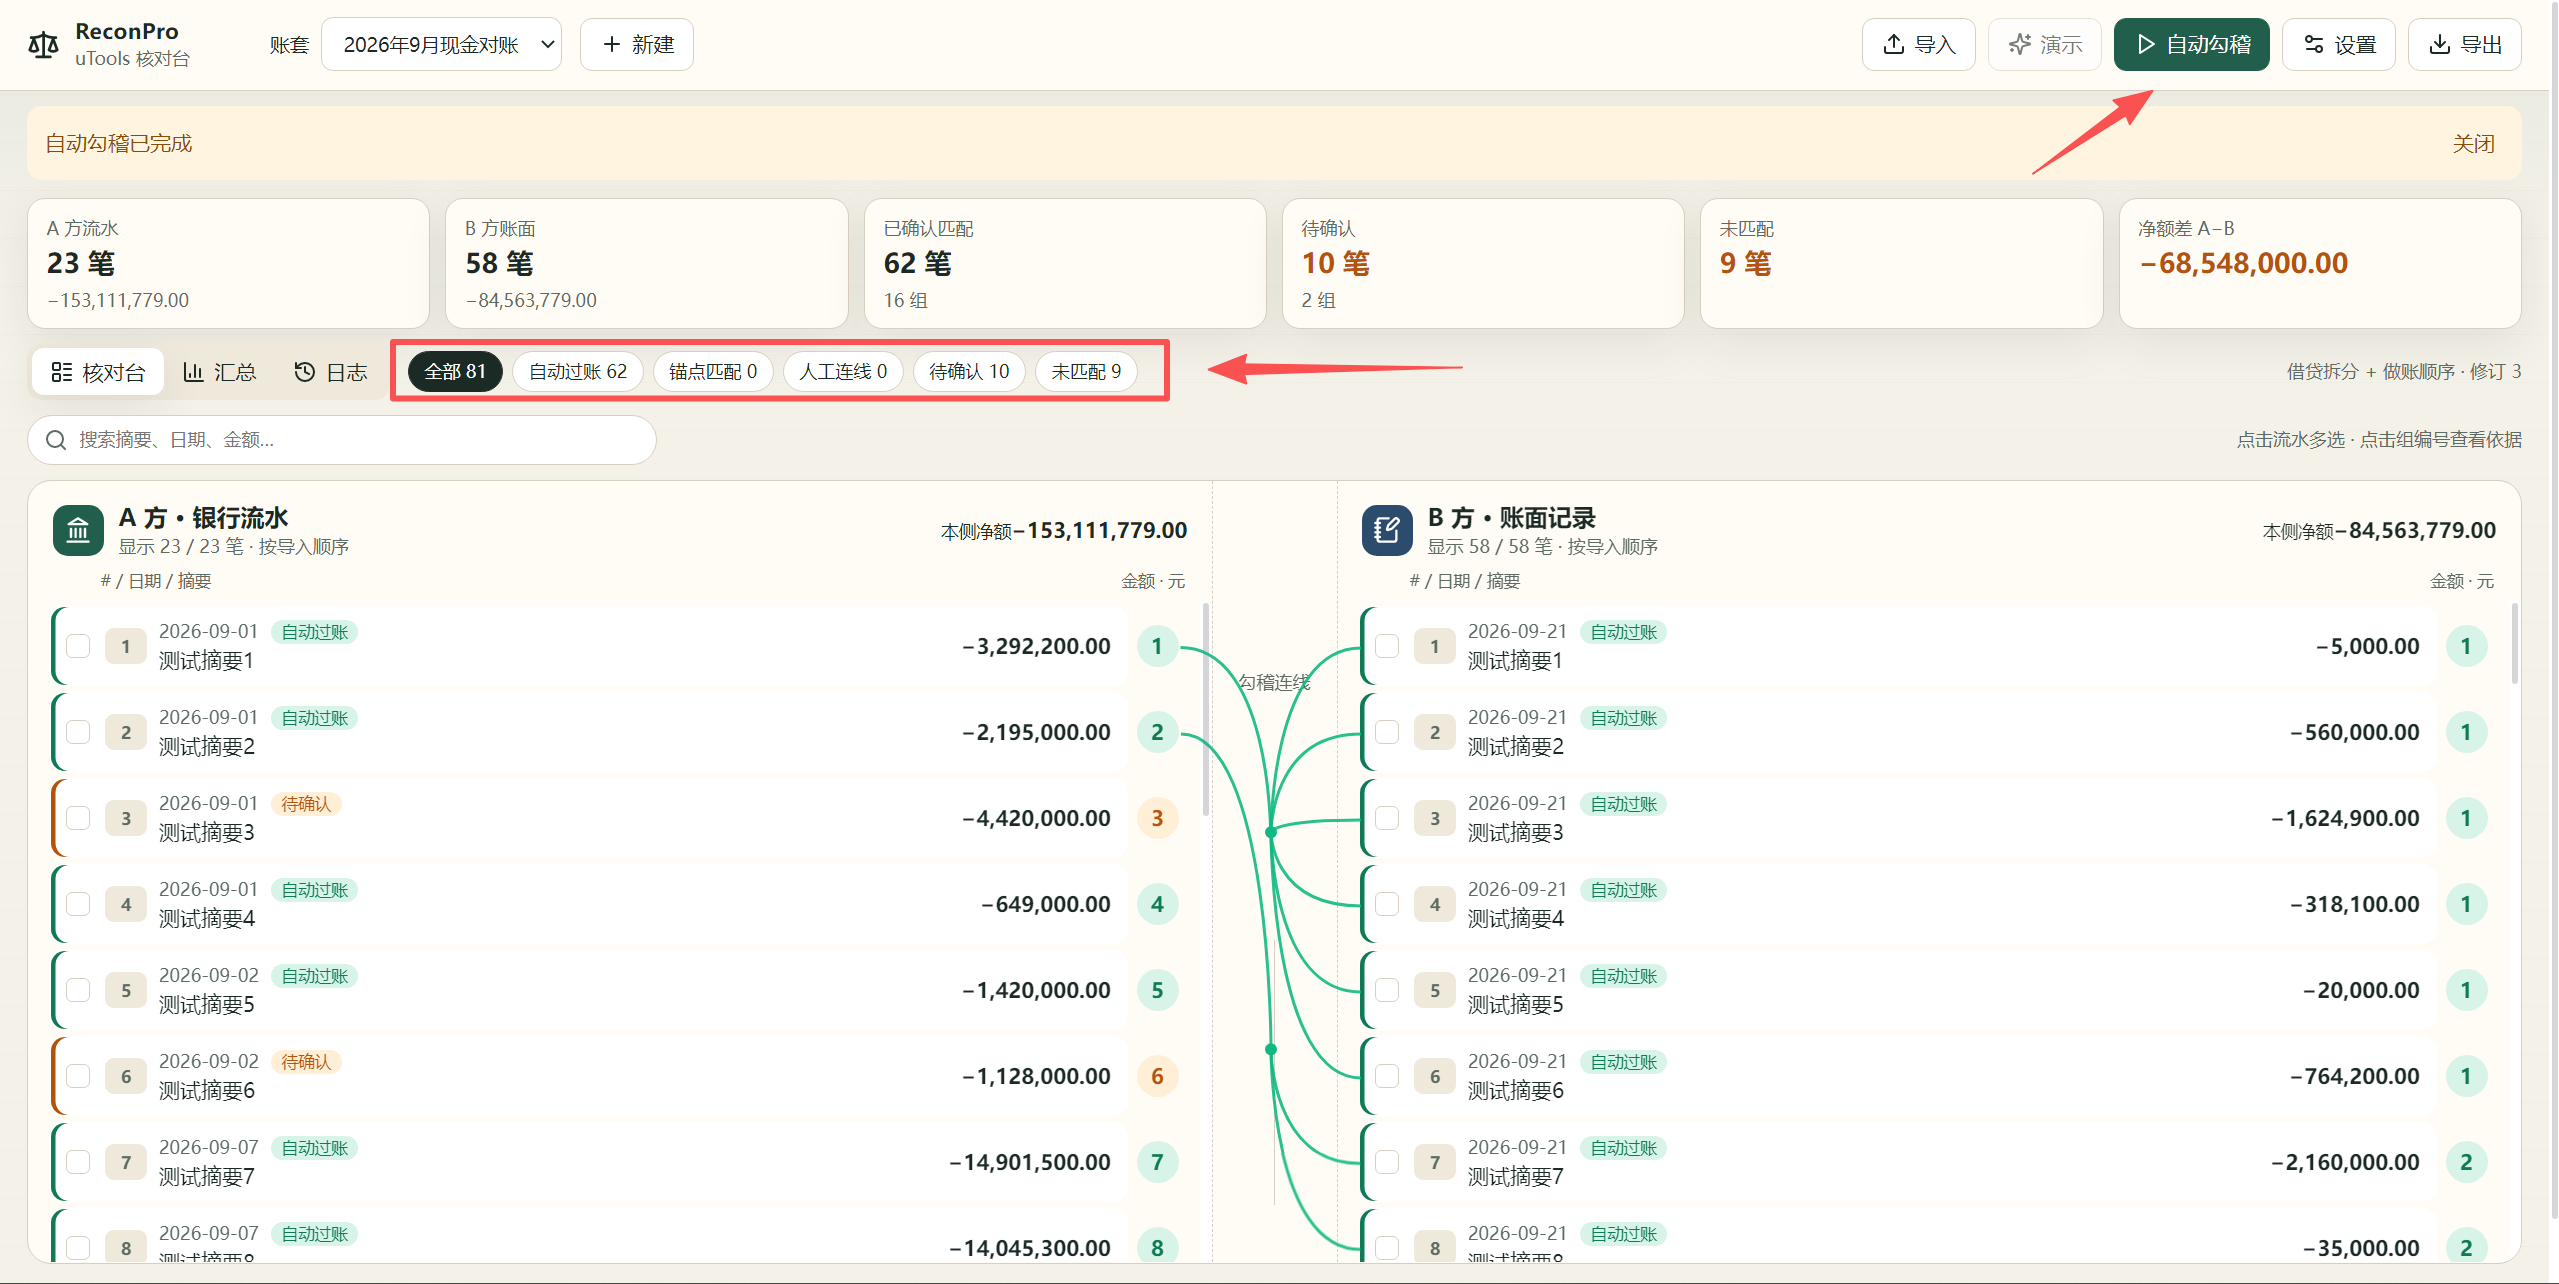Viewport: 2559px width, 1284px height.
Task: Click group badge 5 on A-side row 测试摘要5
Action: (1157, 990)
